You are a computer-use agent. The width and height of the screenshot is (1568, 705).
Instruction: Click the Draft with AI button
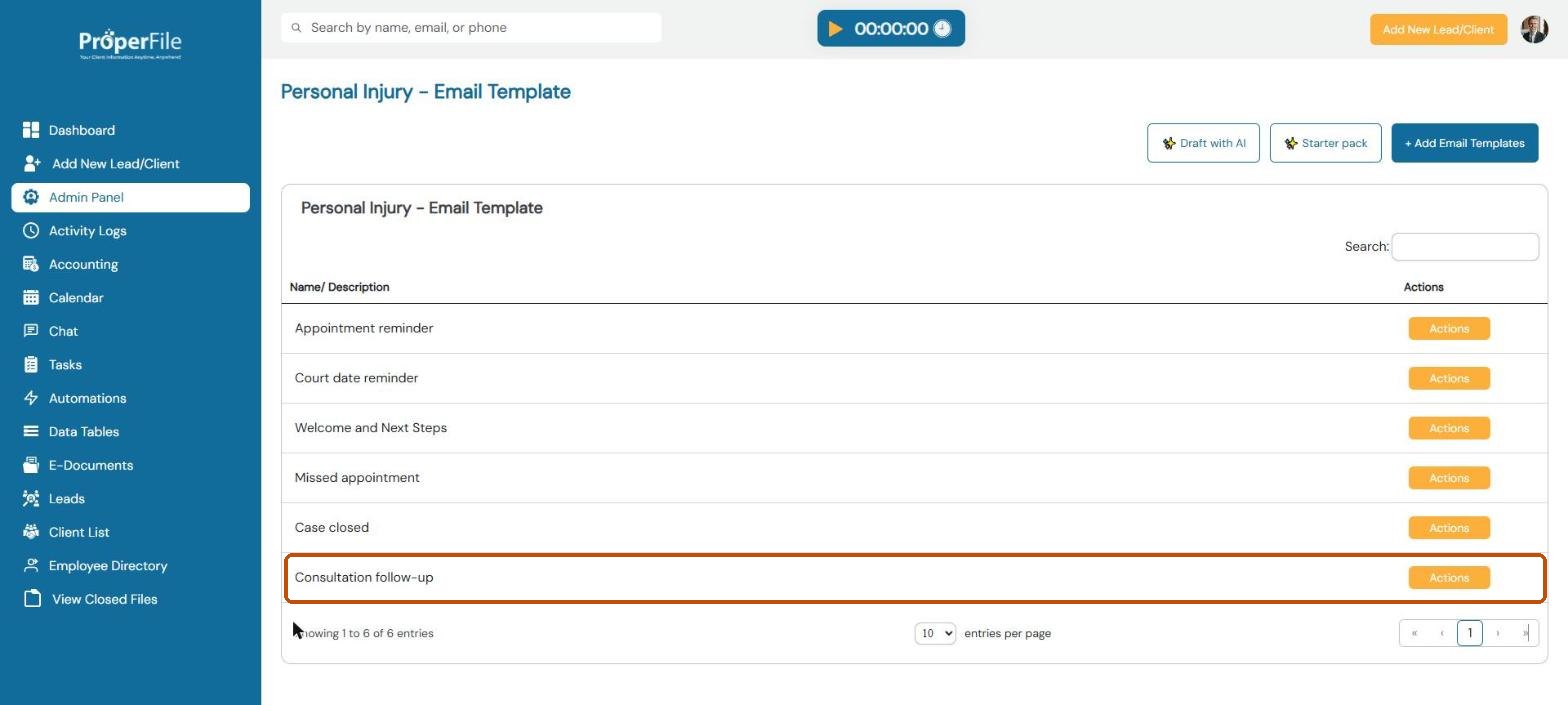[x=1203, y=143]
